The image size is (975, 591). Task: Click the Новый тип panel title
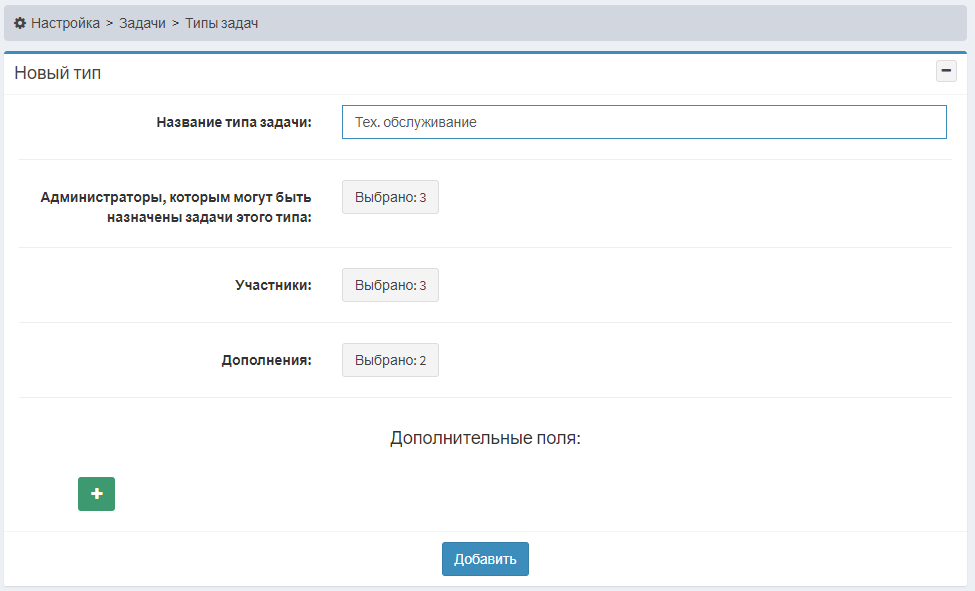[x=57, y=73]
